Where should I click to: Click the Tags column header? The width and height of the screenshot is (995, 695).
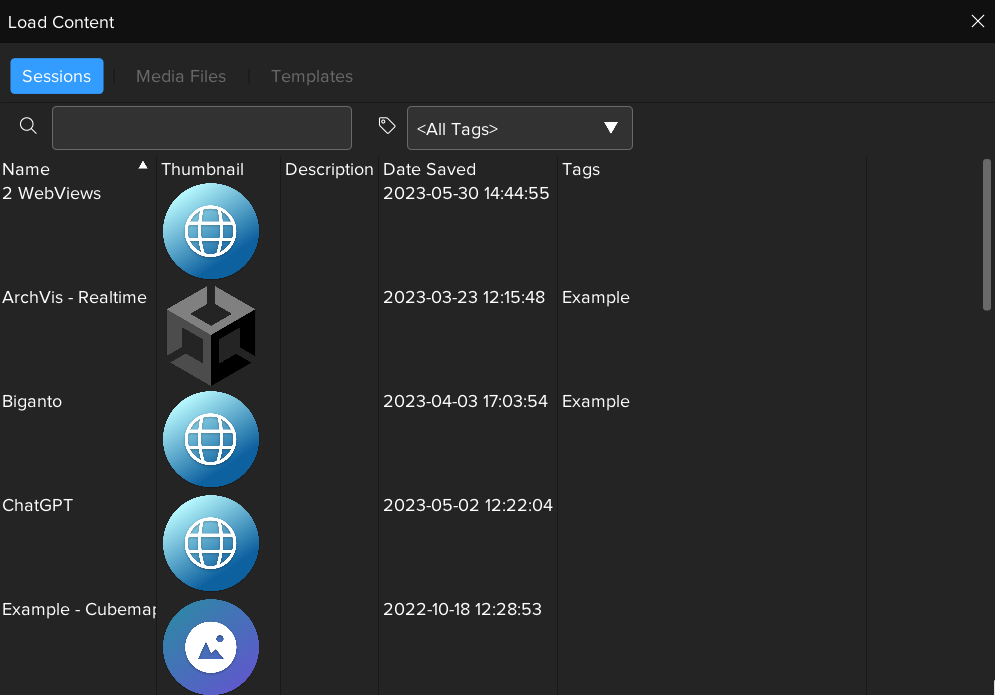click(x=581, y=169)
